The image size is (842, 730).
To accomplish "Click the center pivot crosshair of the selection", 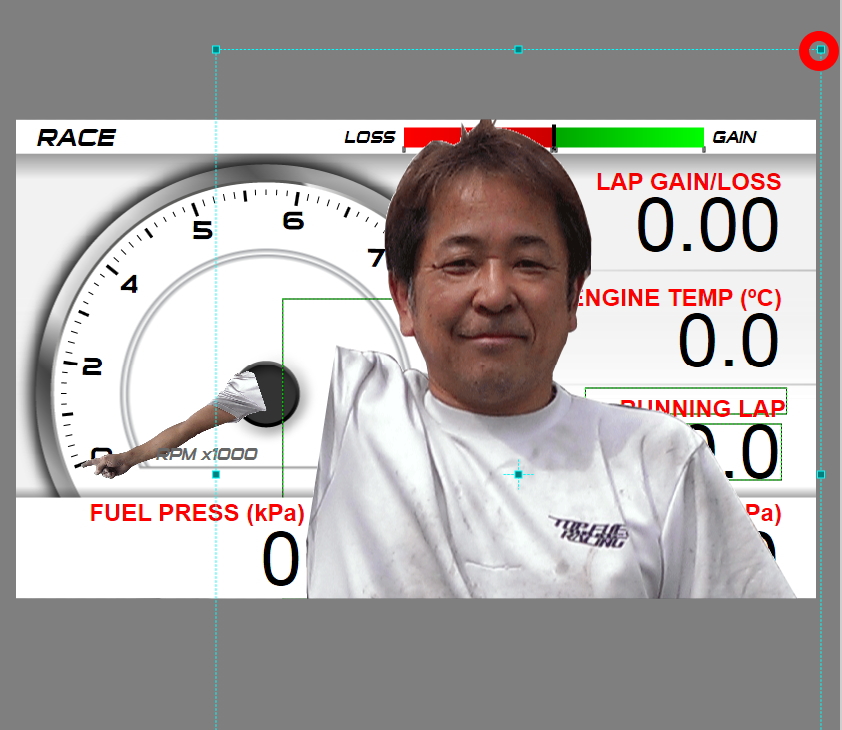I will pos(518,474).
